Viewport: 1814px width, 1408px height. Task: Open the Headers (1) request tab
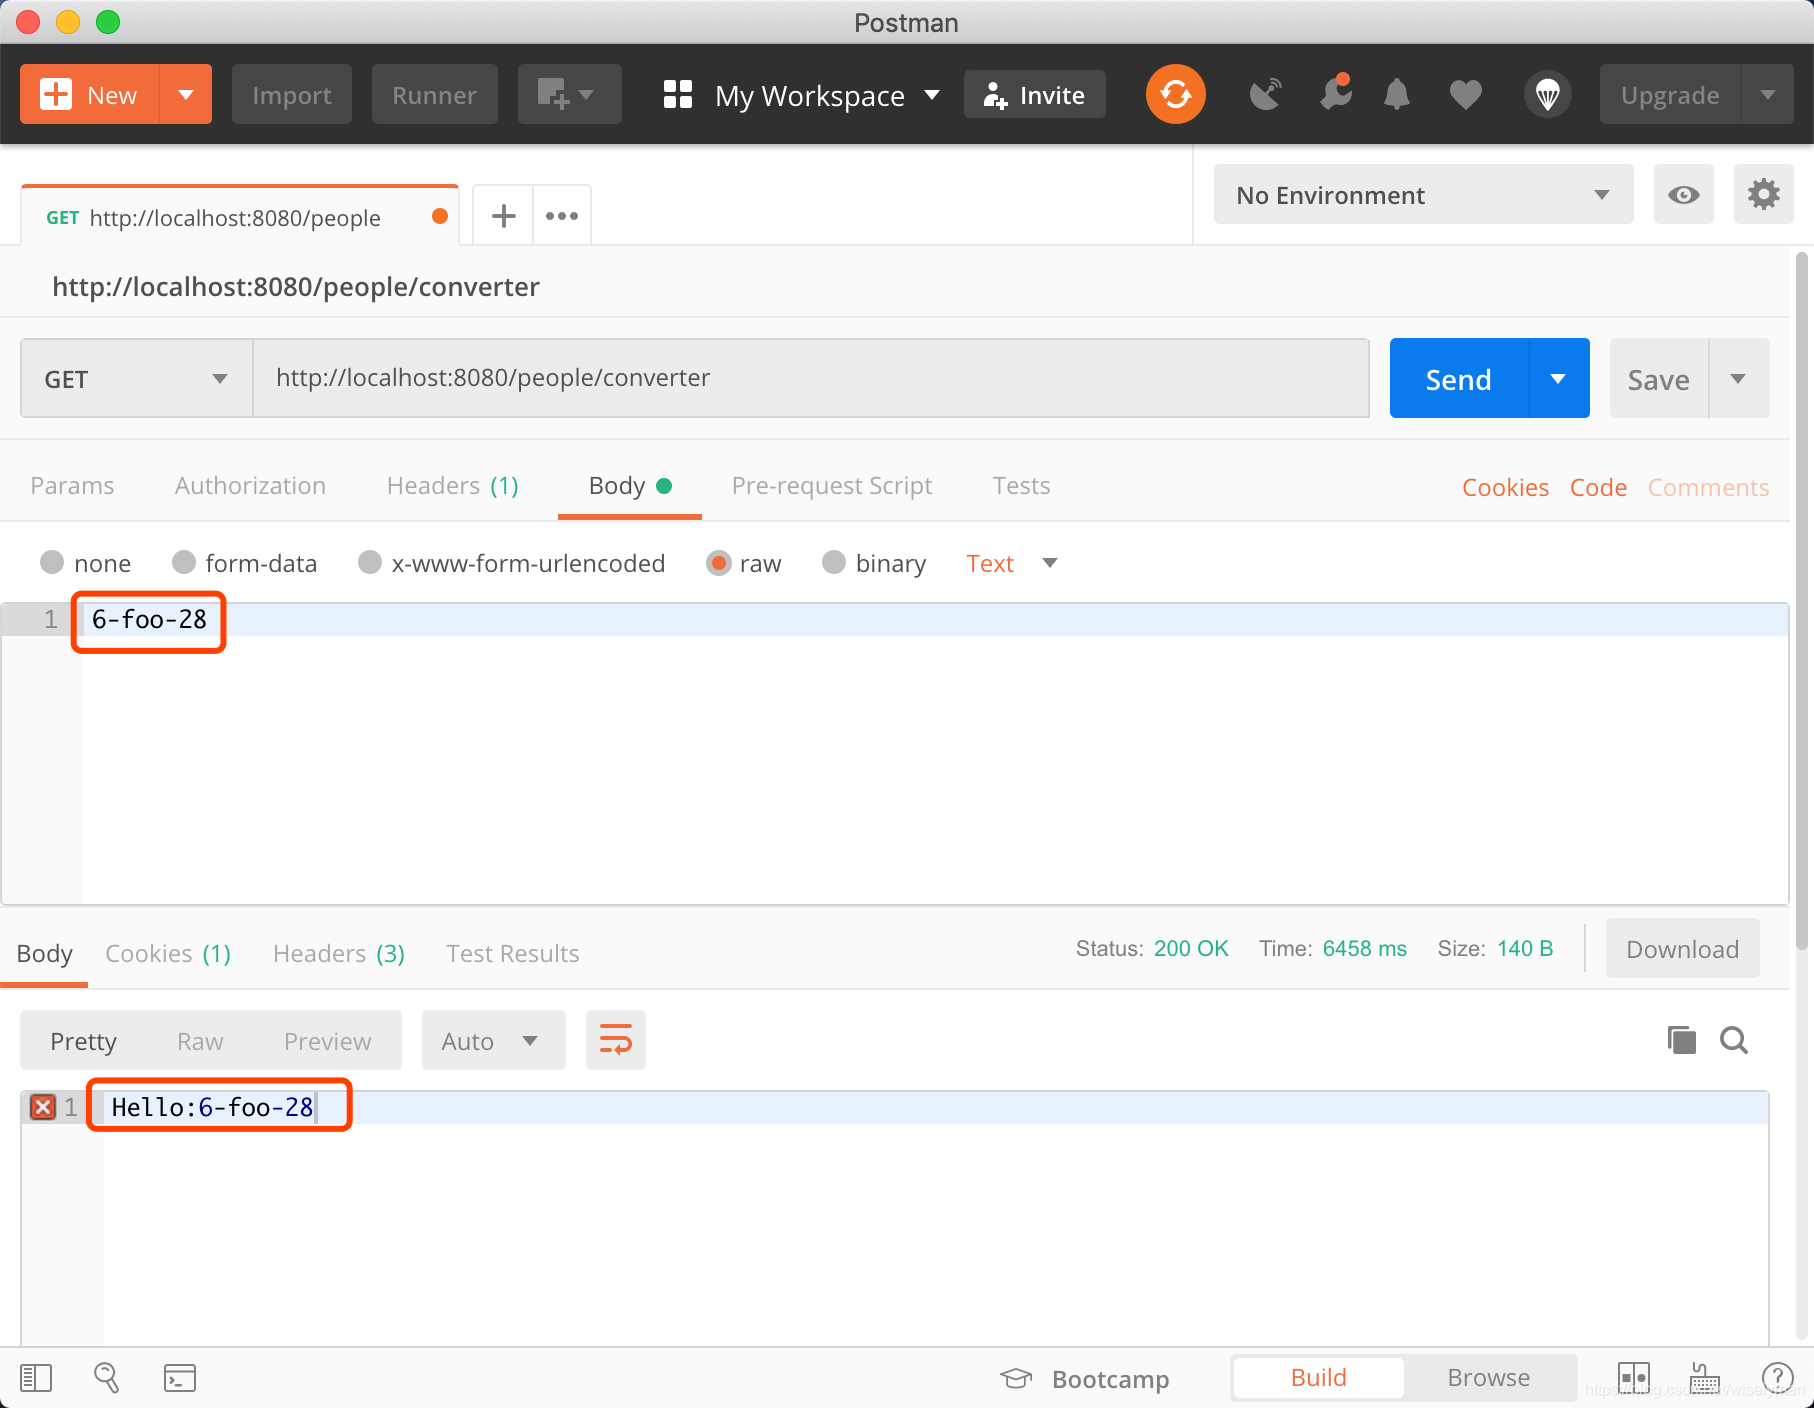click(x=452, y=485)
